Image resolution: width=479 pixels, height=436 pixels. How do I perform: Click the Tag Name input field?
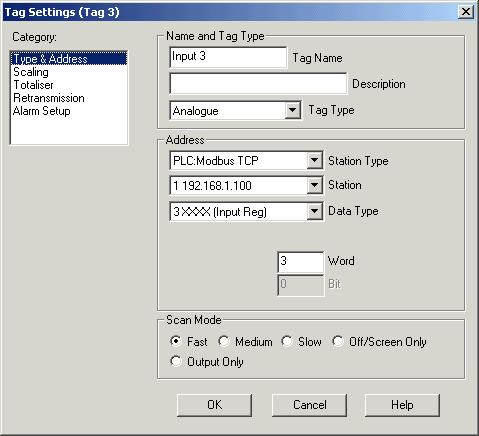pos(228,57)
